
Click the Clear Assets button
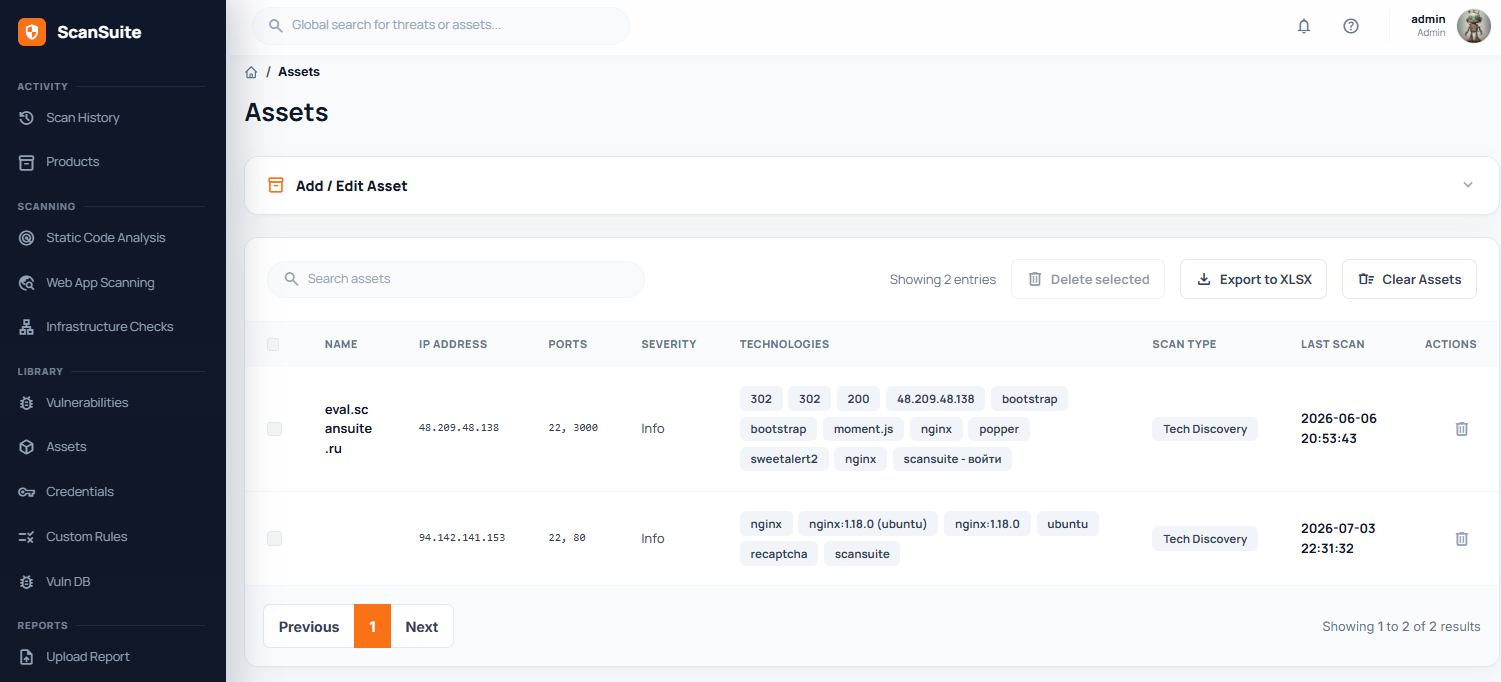1409,279
